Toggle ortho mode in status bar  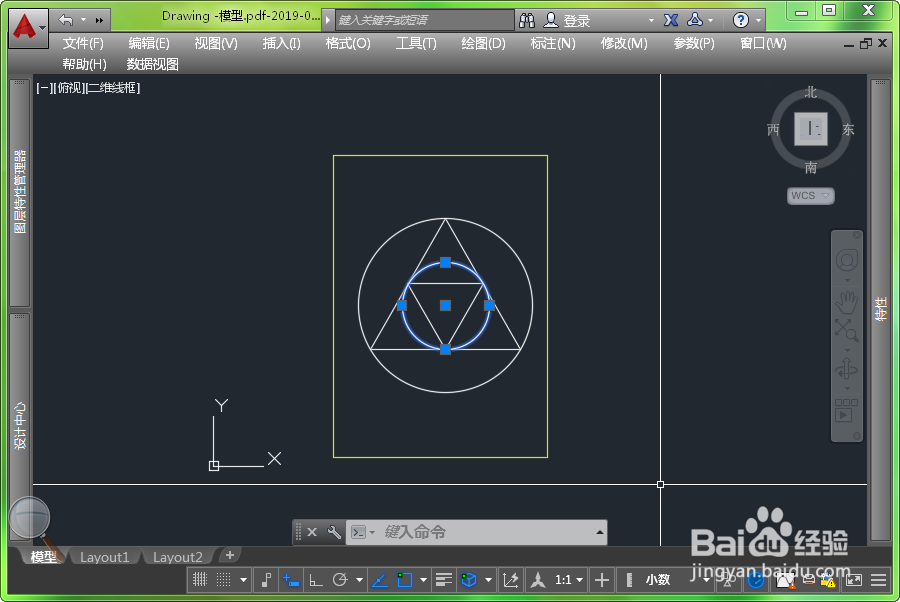[x=315, y=580]
